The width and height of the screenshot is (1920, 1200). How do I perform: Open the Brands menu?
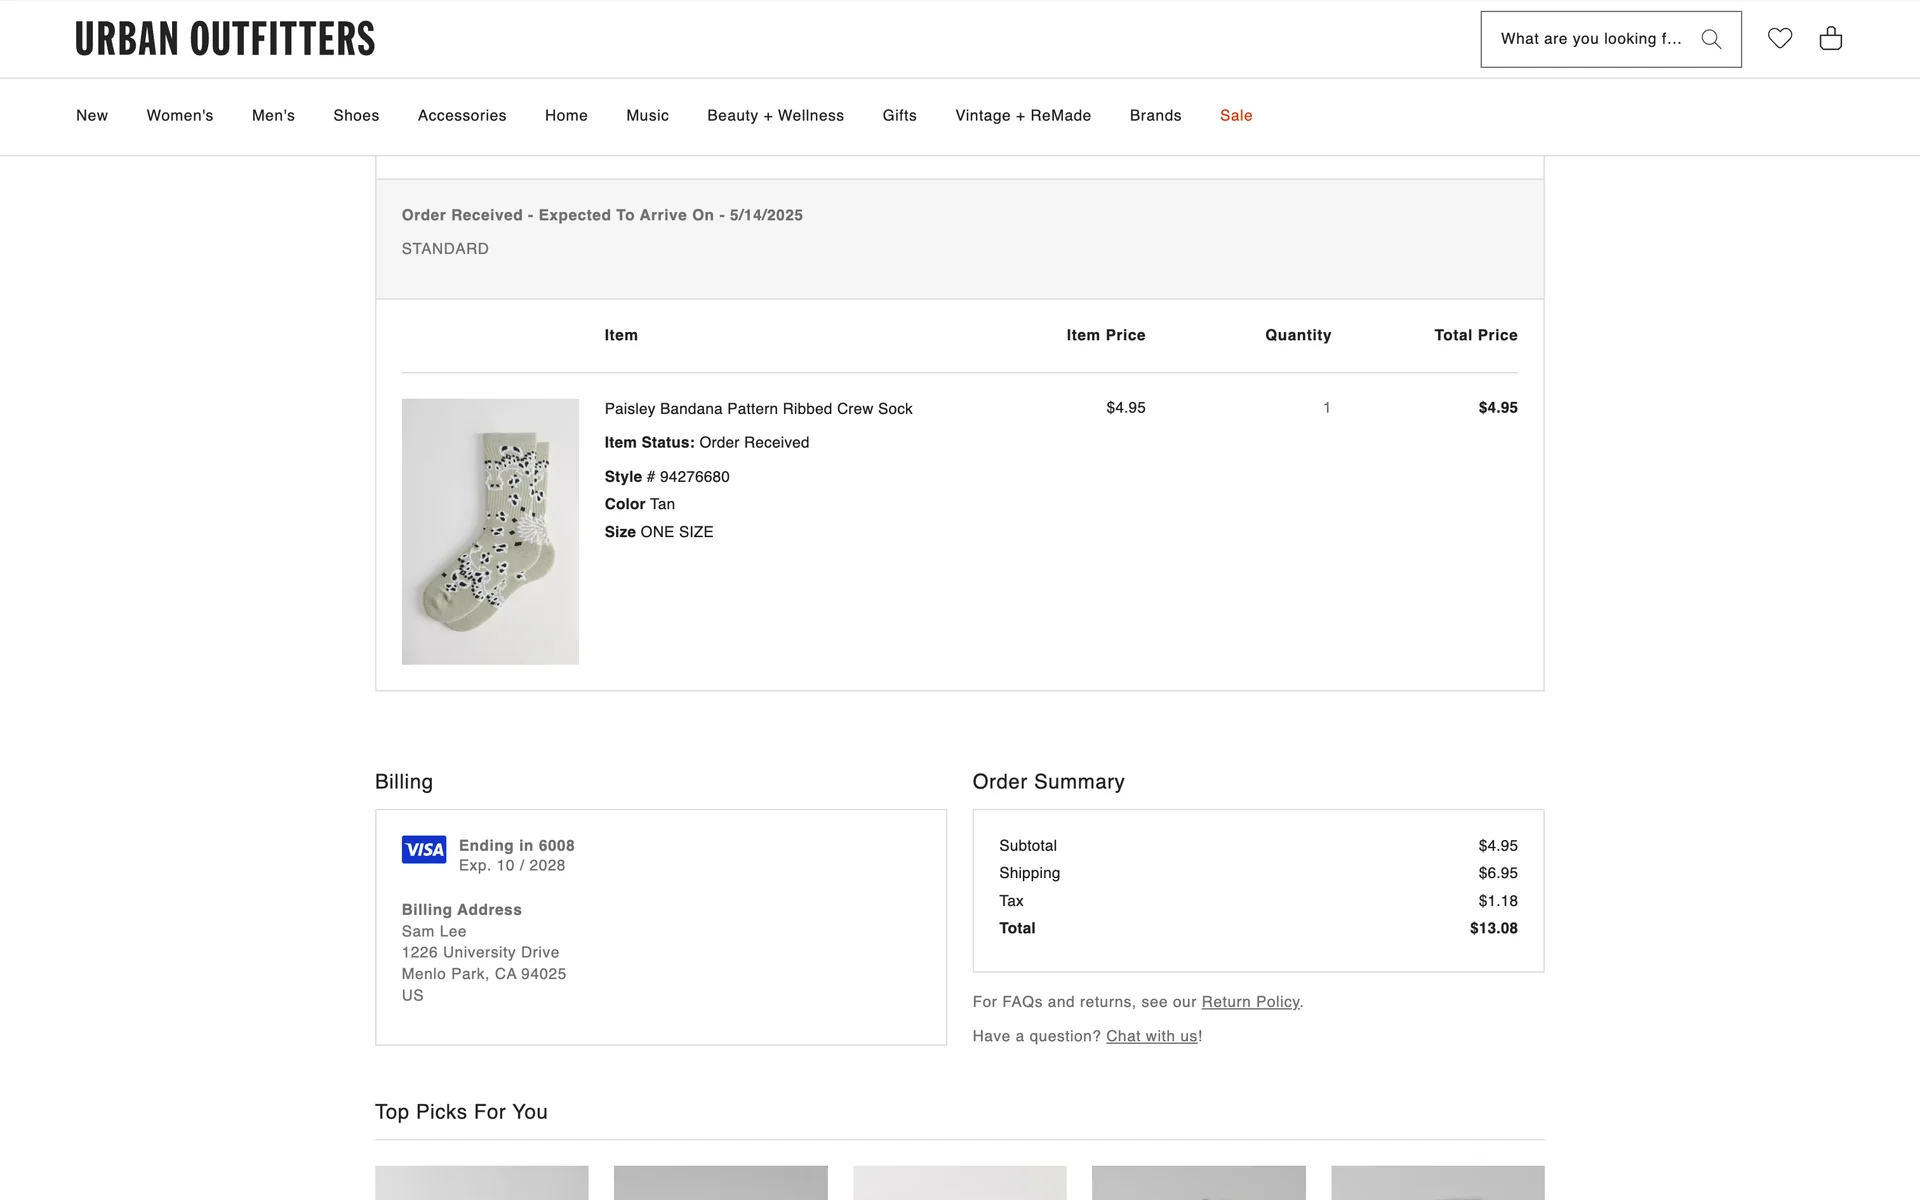point(1155,116)
